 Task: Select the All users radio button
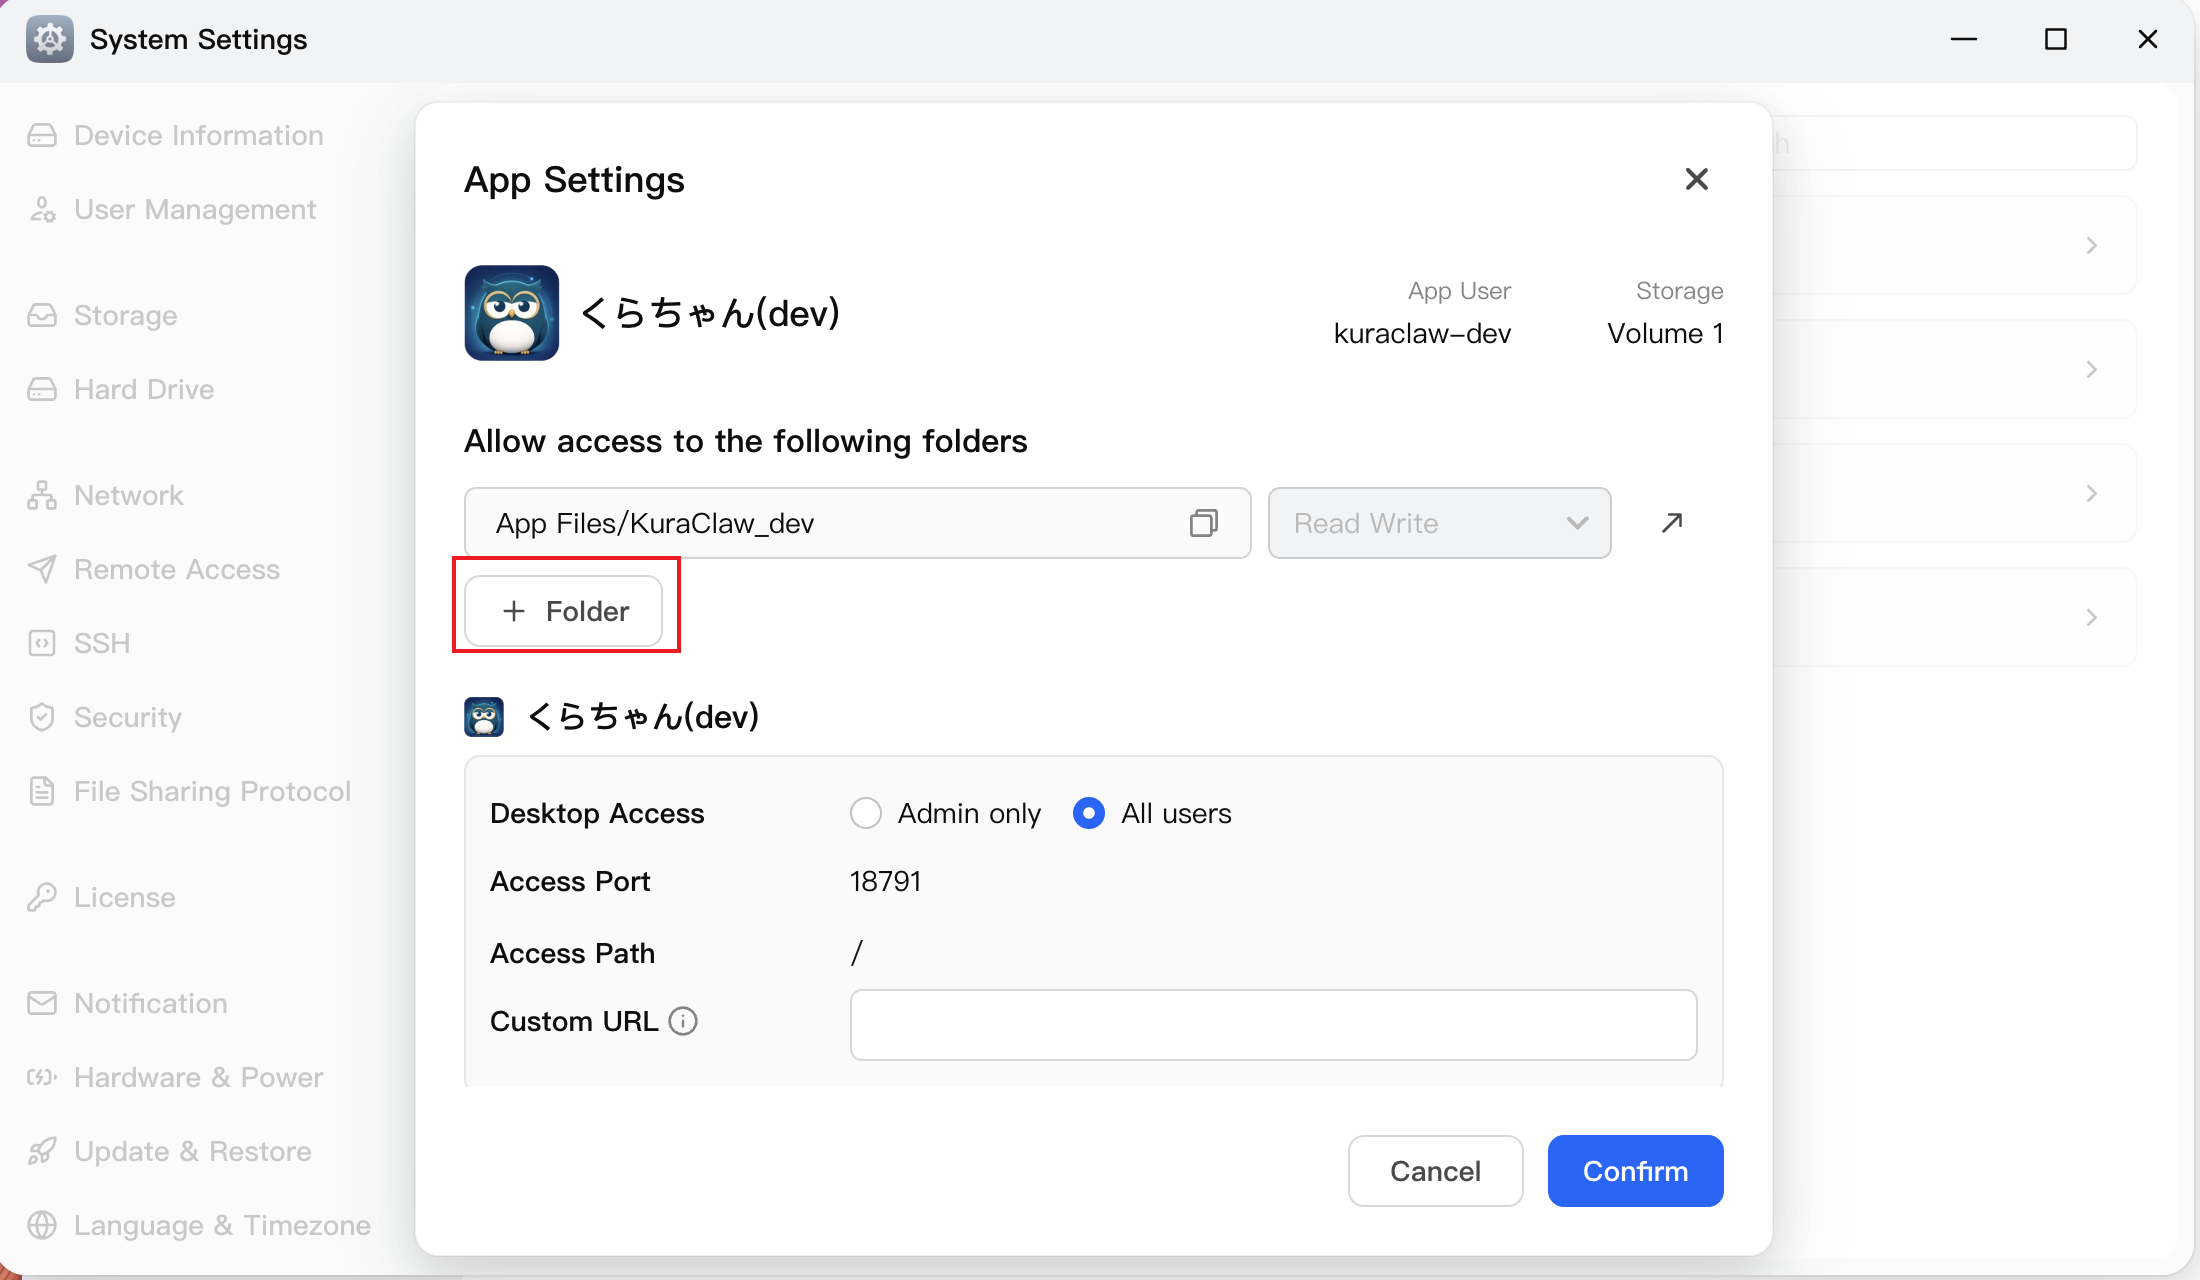[1089, 813]
